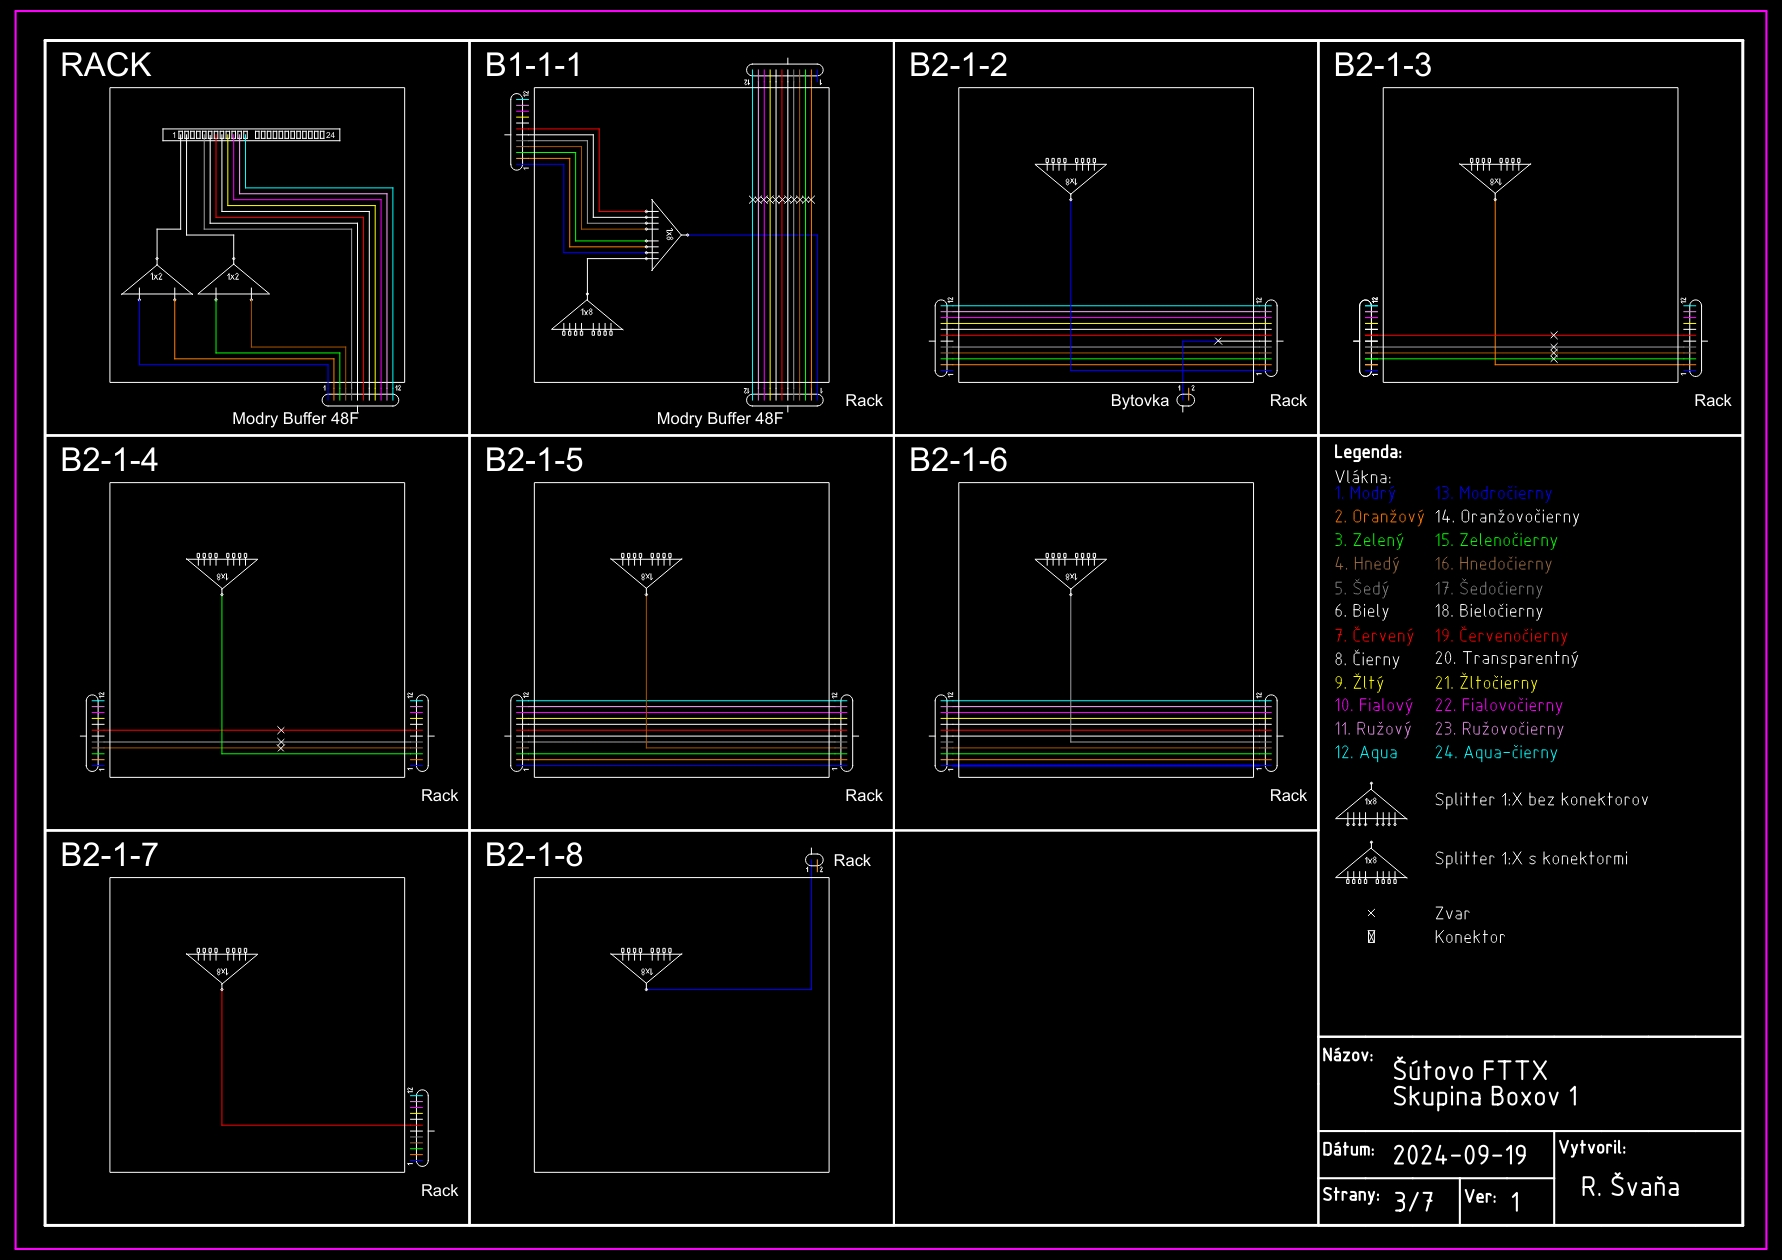Select the title text 'Šútovo FTTX'

point(1470,1071)
